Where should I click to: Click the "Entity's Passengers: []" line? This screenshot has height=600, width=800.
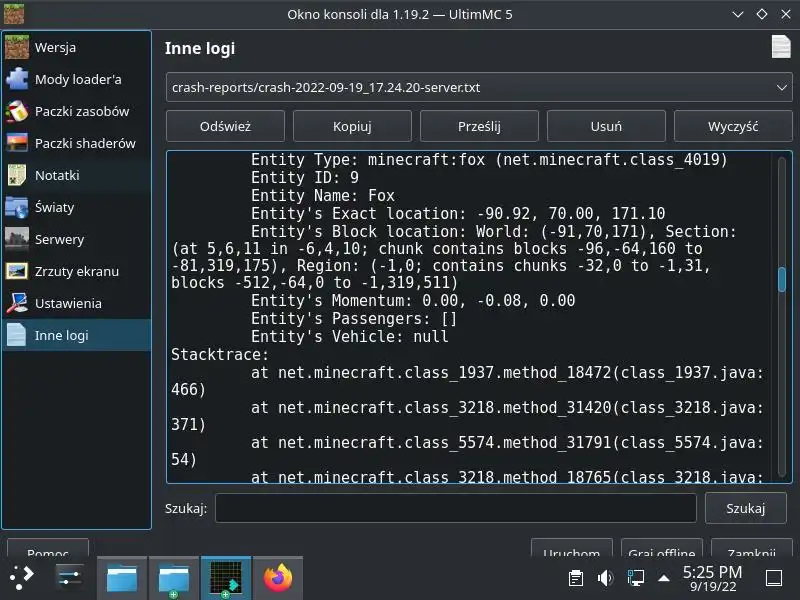tap(354, 319)
